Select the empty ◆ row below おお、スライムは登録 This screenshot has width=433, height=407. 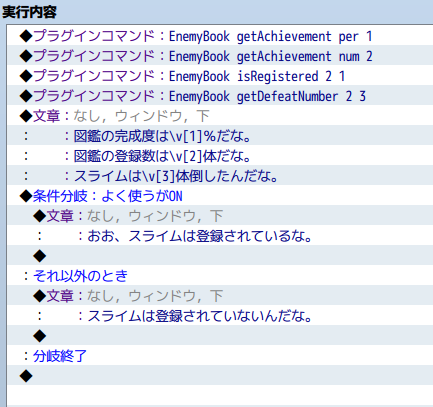click(220, 256)
